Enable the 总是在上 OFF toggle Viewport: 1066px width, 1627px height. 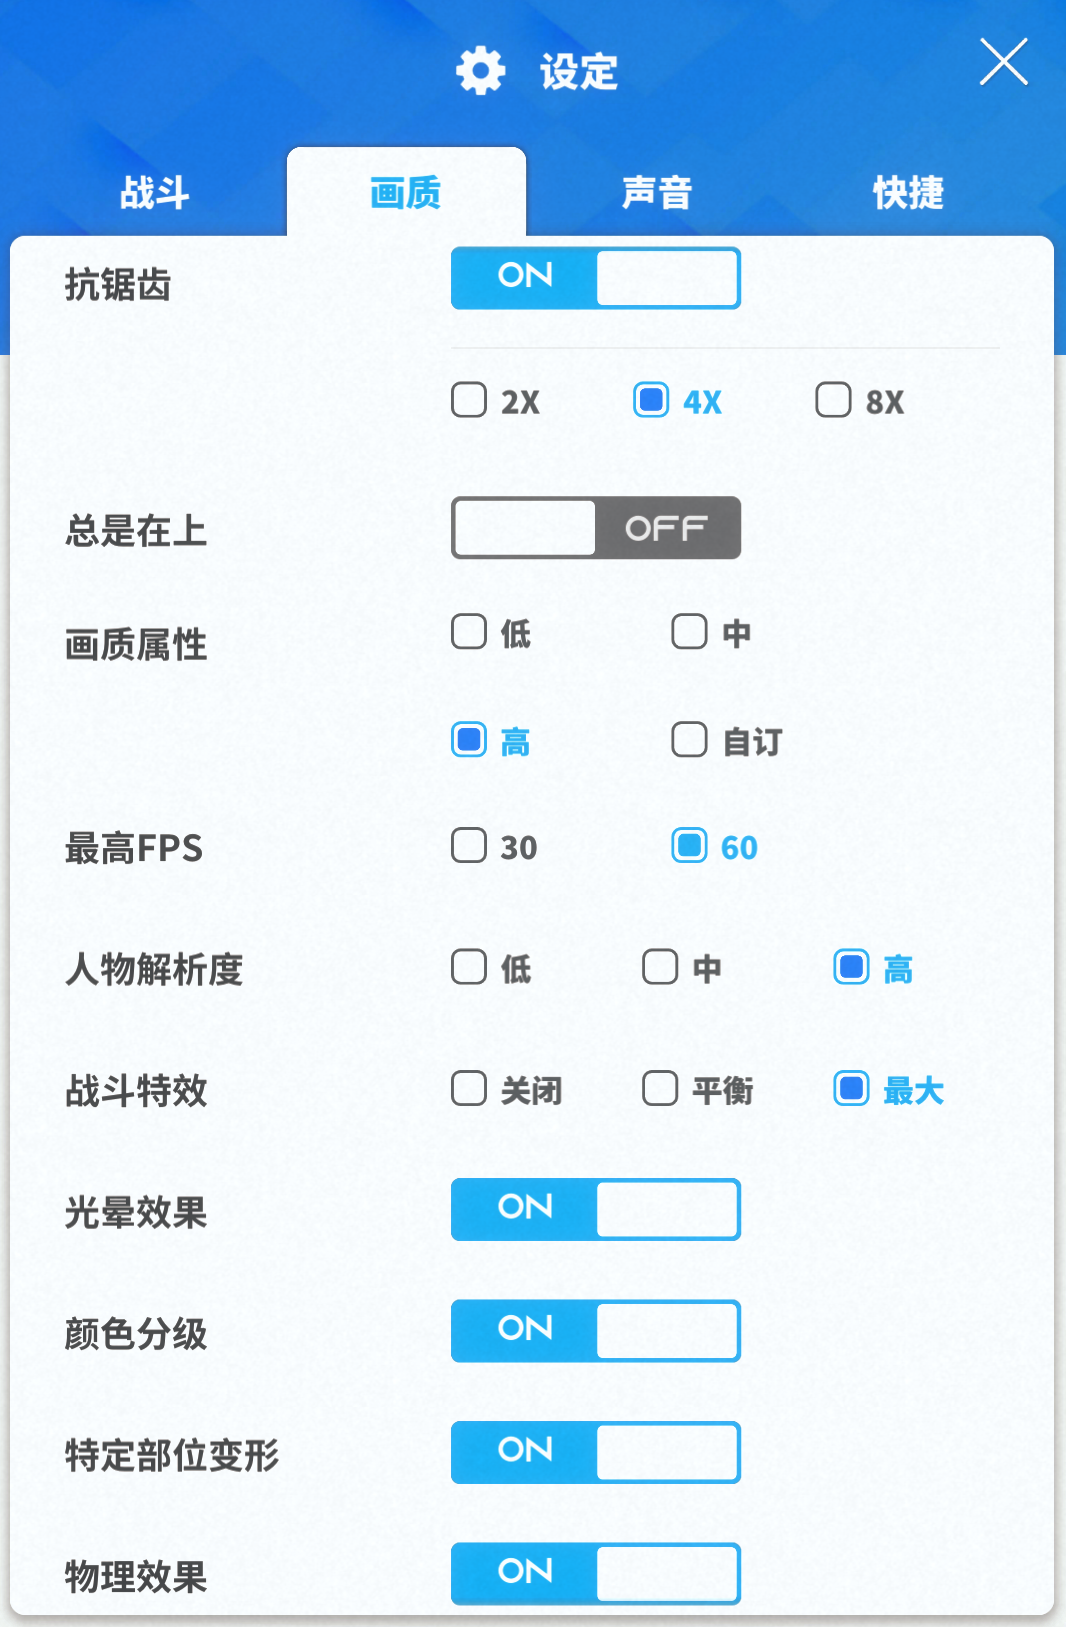tap(596, 528)
